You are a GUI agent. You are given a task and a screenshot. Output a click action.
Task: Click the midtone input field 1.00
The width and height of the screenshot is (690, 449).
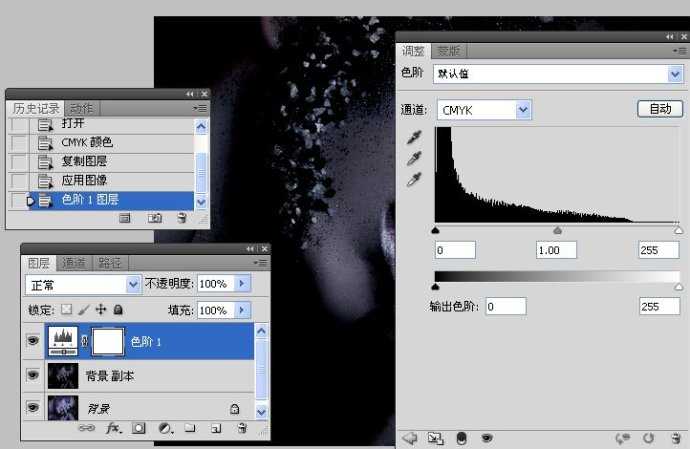click(x=556, y=250)
